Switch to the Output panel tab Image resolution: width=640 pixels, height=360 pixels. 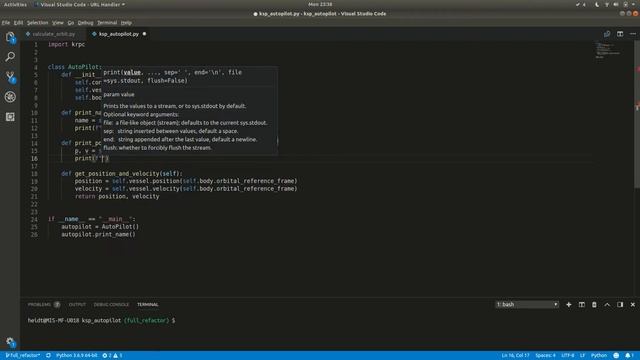pyautogui.click(x=77, y=304)
